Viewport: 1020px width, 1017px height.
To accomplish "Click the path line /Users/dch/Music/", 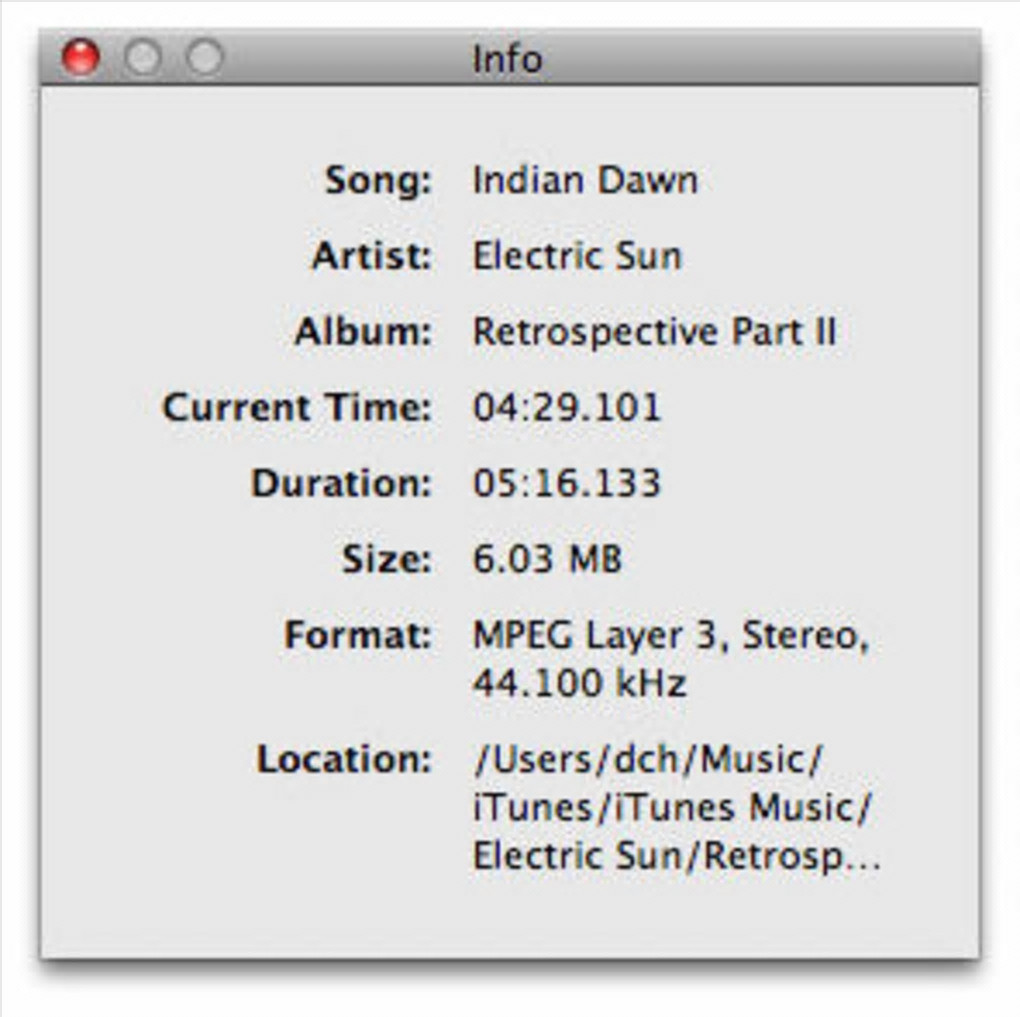I will (649, 759).
